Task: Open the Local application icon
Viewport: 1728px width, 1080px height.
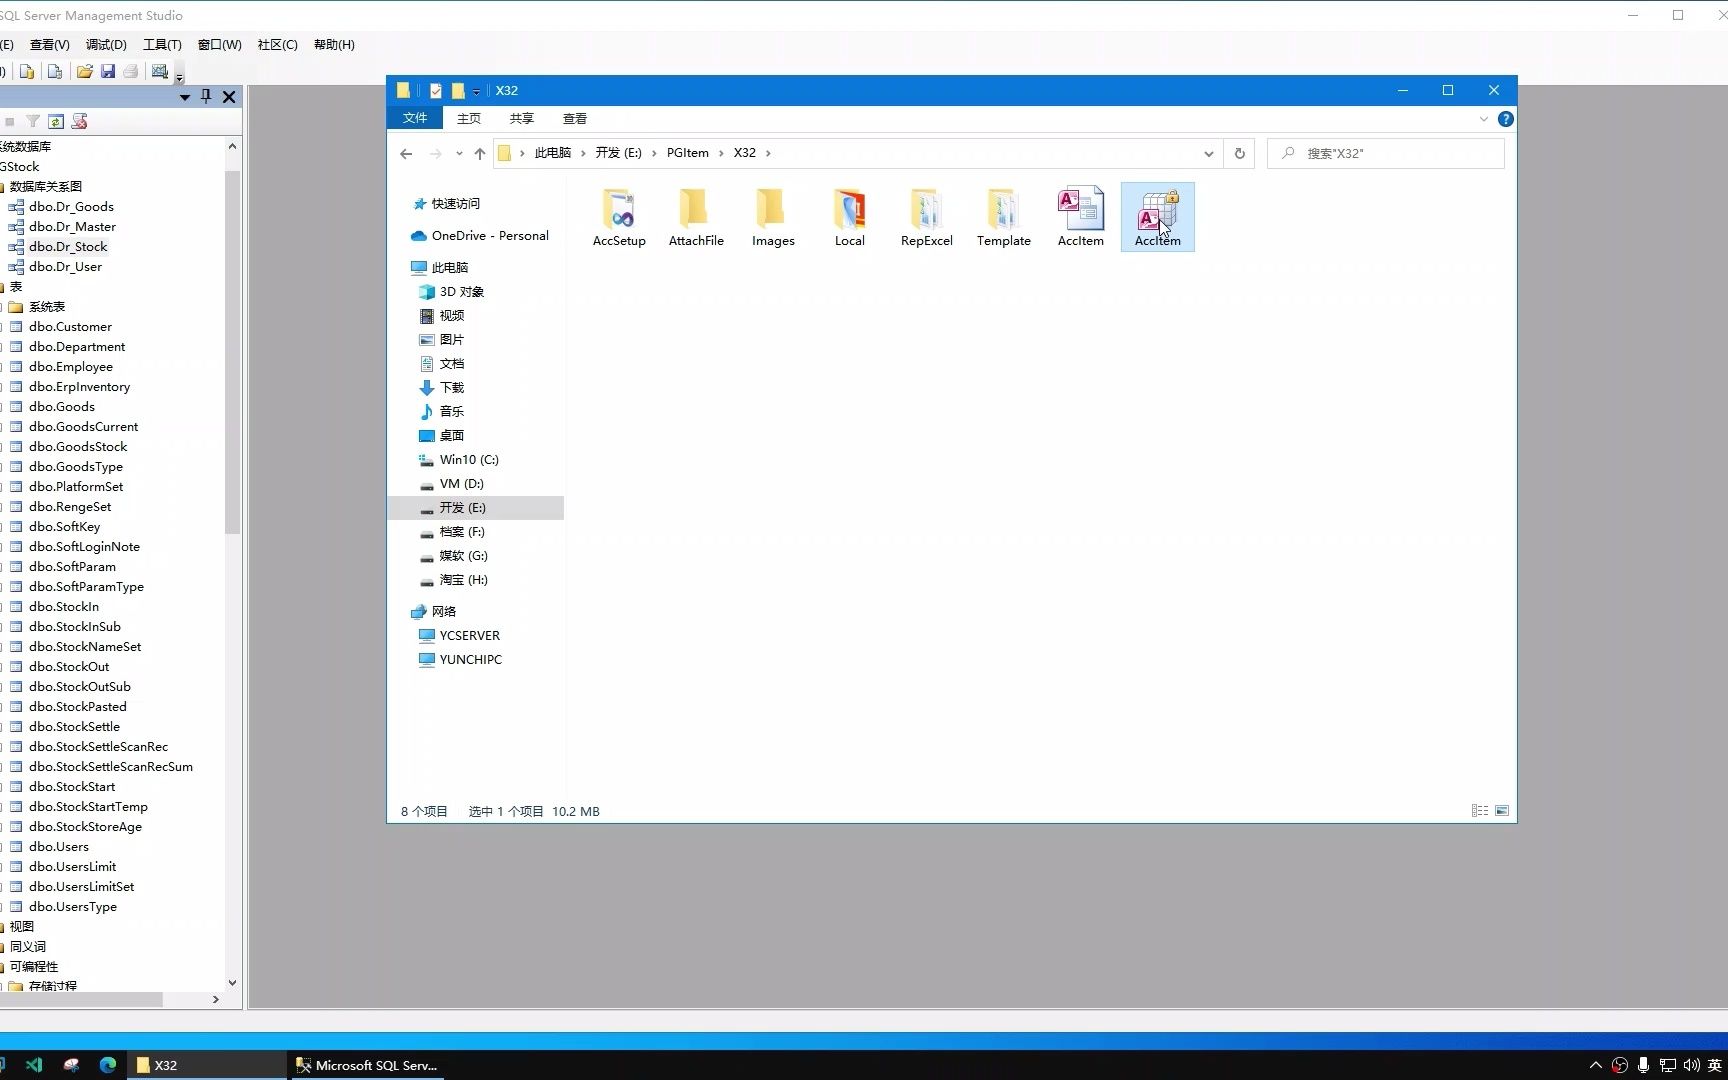Action: tap(849, 216)
